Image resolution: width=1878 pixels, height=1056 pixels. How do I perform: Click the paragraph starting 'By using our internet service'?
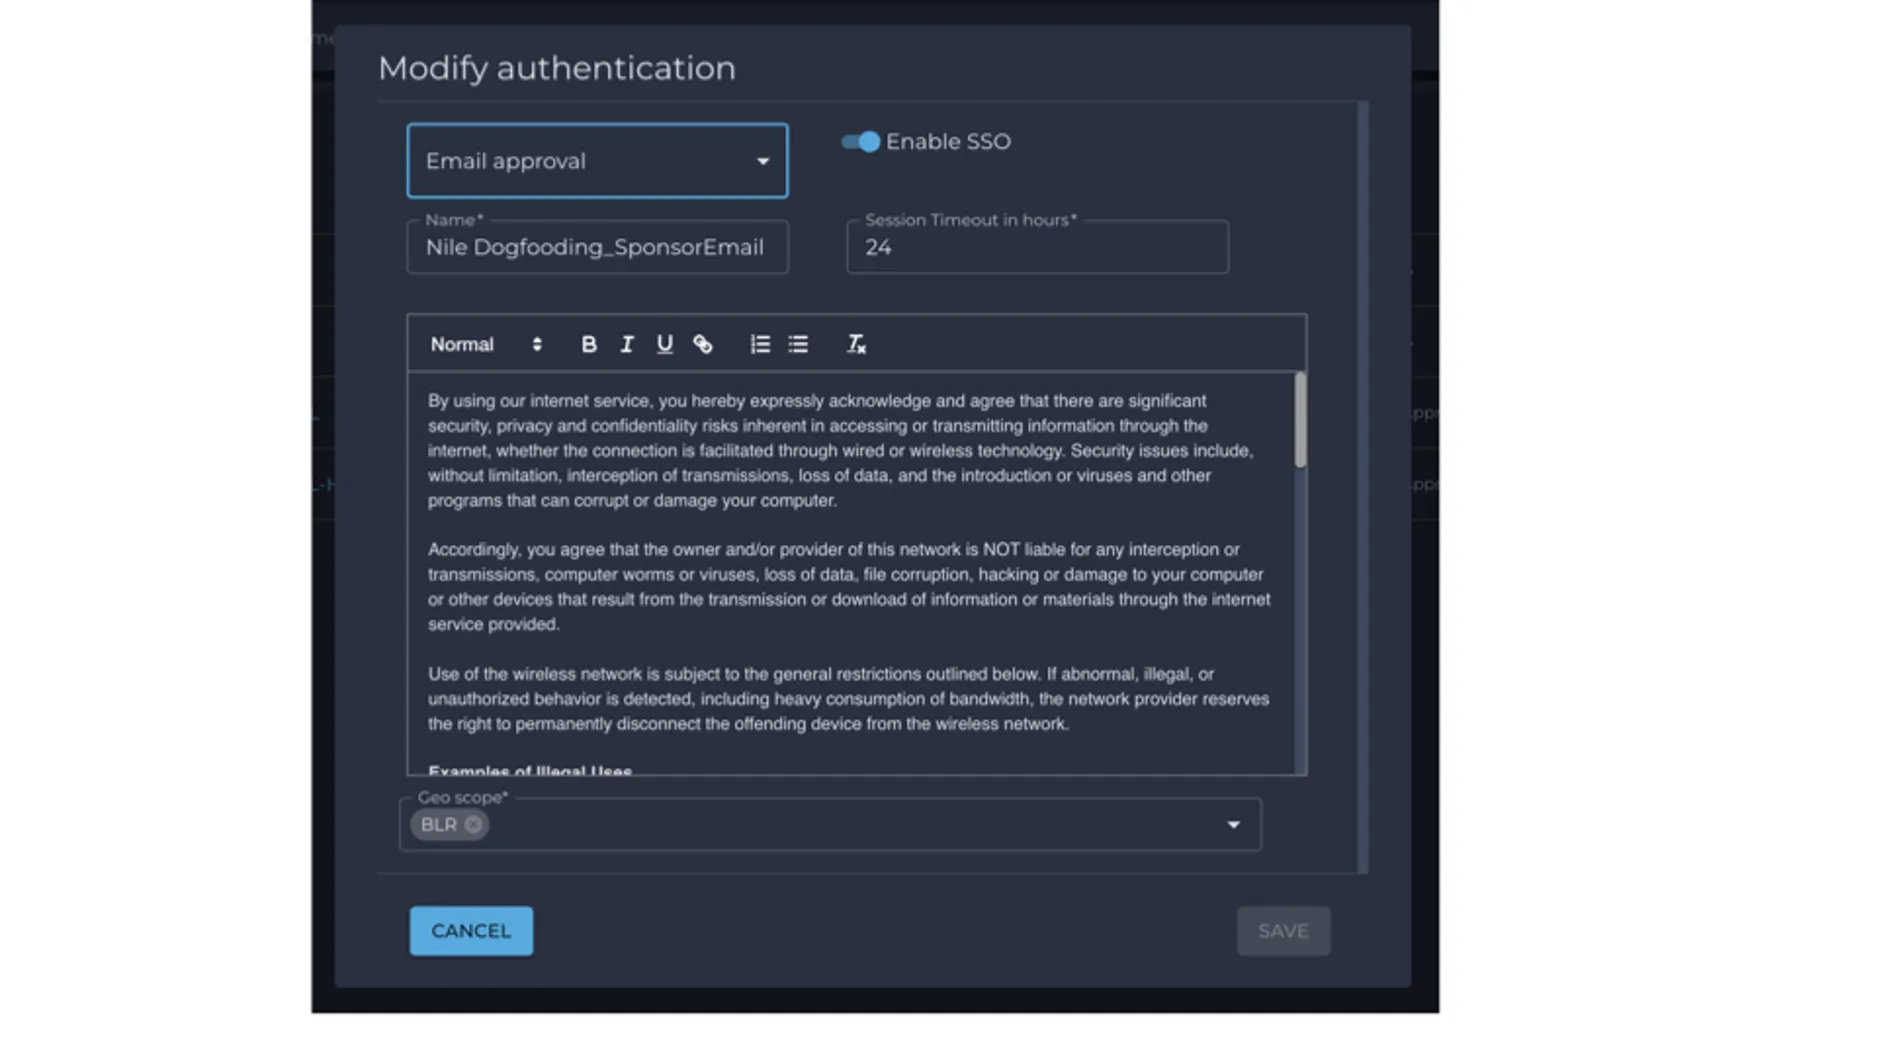tap(841, 451)
